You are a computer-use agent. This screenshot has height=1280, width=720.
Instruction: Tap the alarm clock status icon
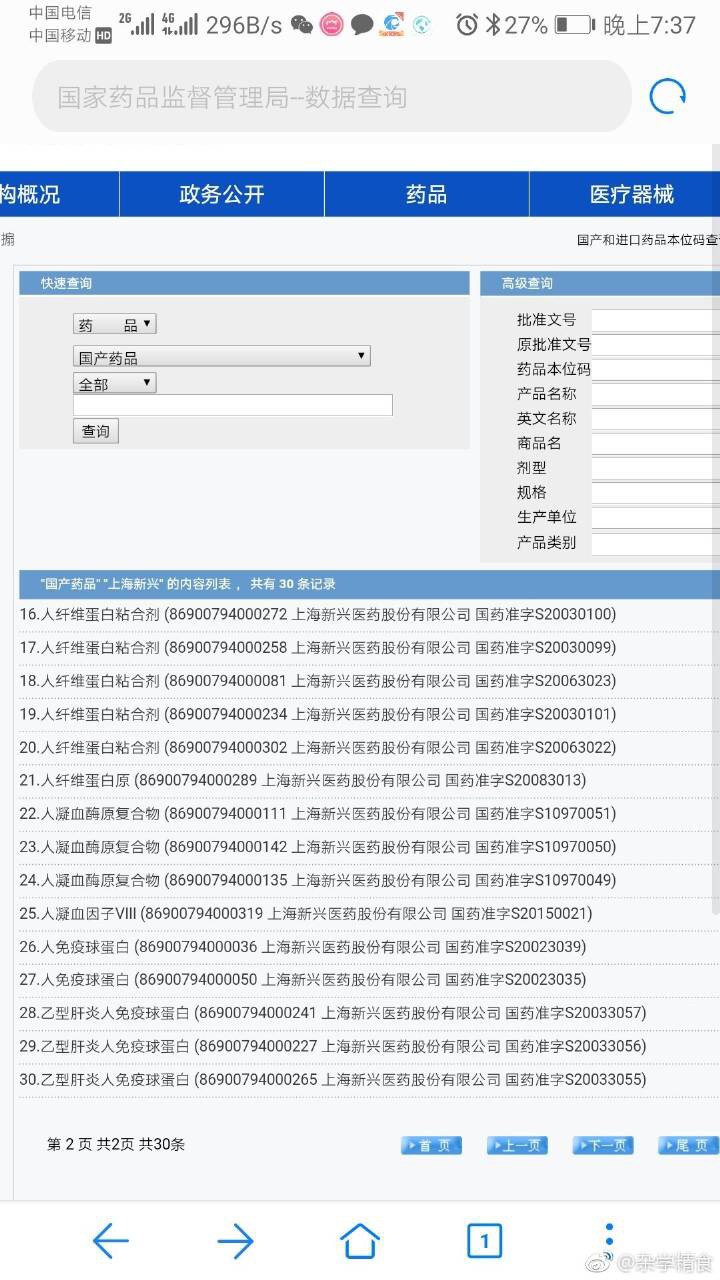point(467,25)
